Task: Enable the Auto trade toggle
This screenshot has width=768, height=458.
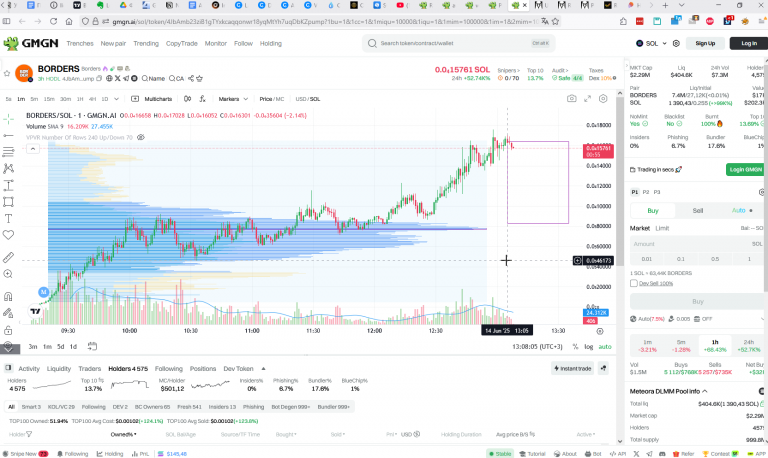Action: (742, 211)
